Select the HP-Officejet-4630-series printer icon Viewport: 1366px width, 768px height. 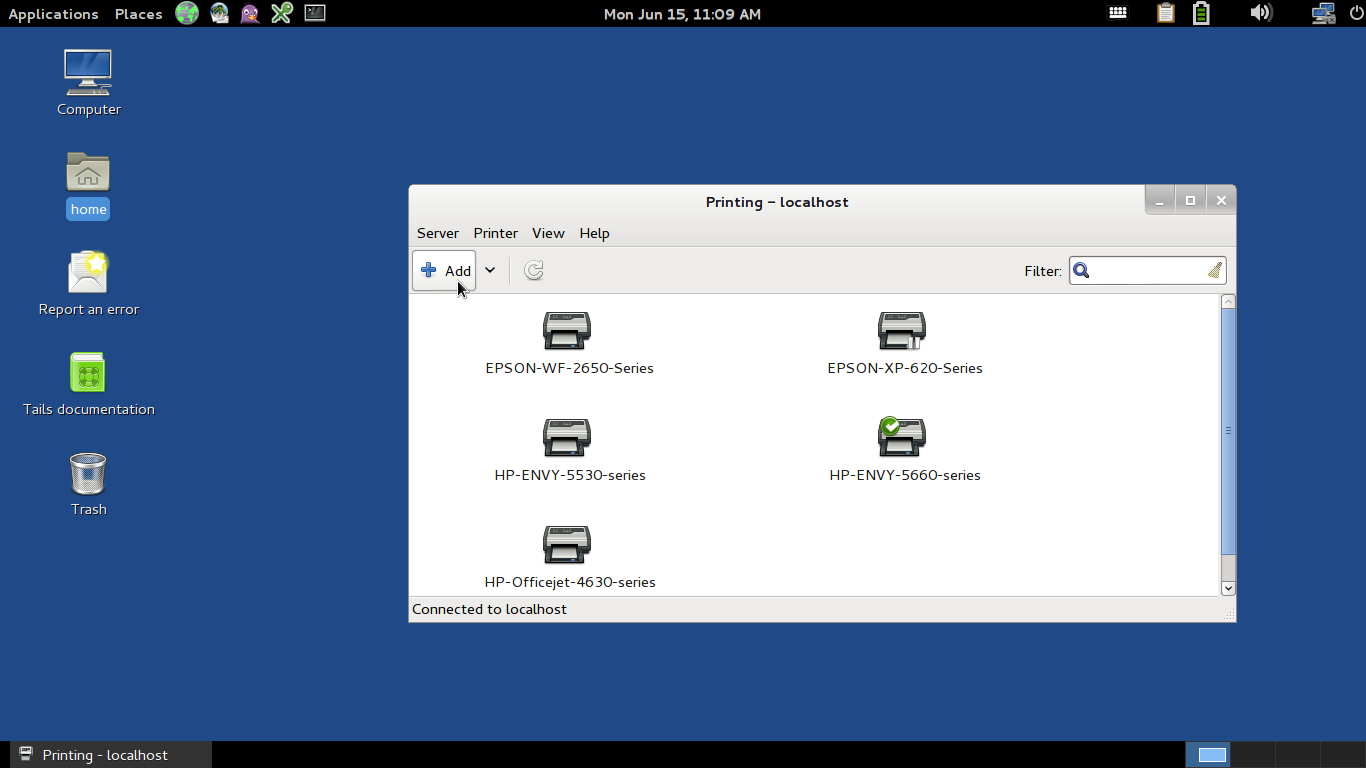[567, 545]
